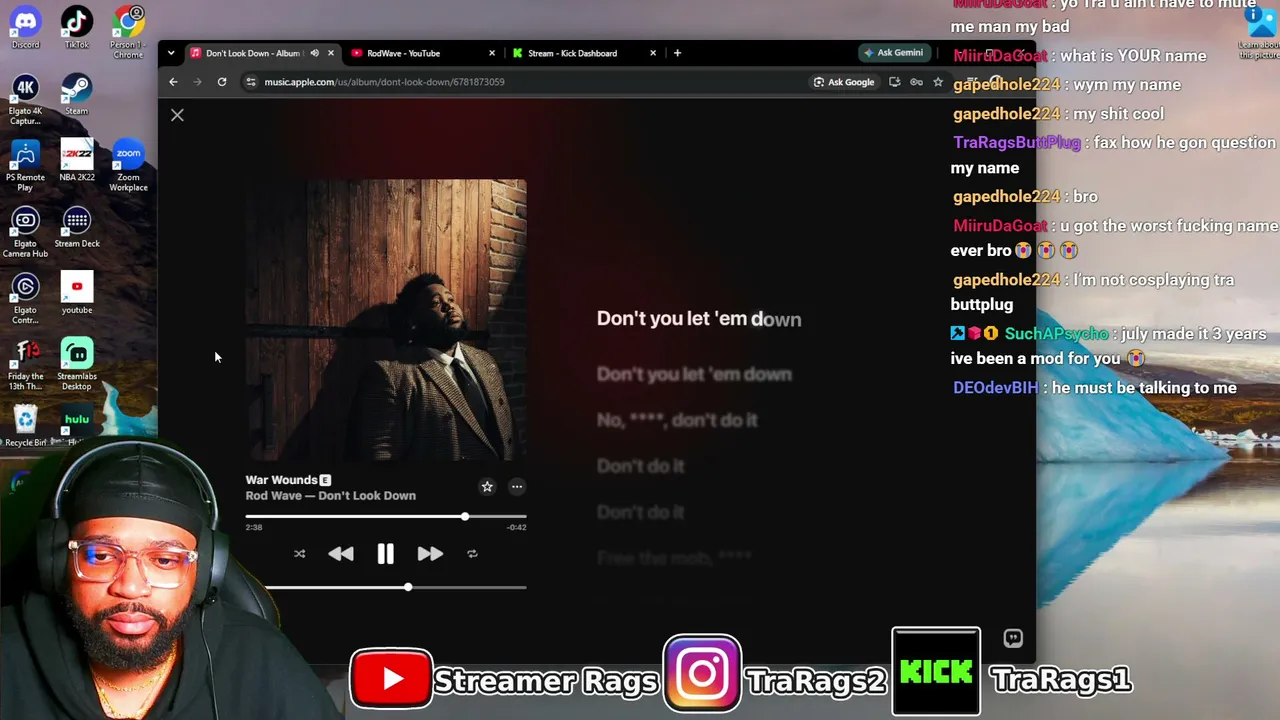Go forward in the browser
This screenshot has height=720, width=1280.
[x=197, y=82]
